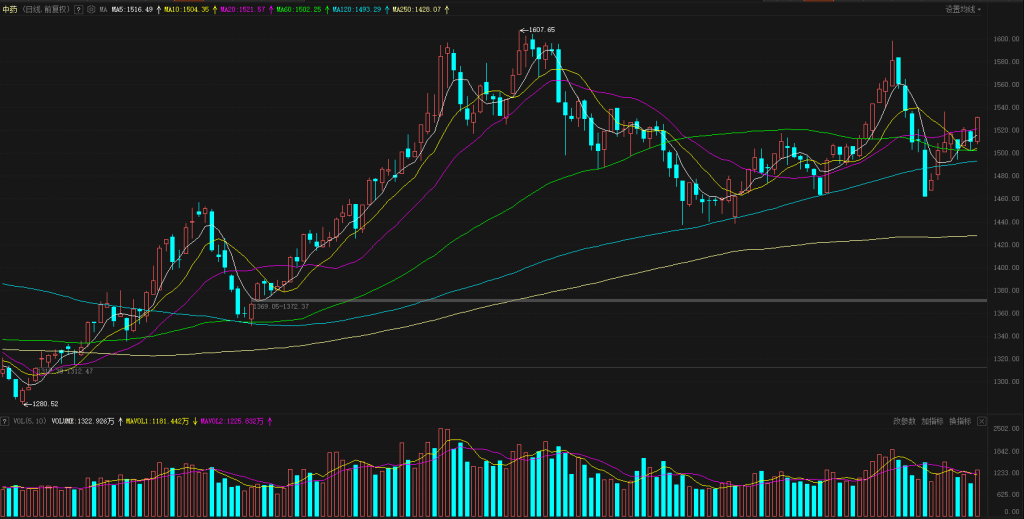Click the MA250 up-arrow icon
This screenshot has height=519, width=1024.
pos(446,9)
